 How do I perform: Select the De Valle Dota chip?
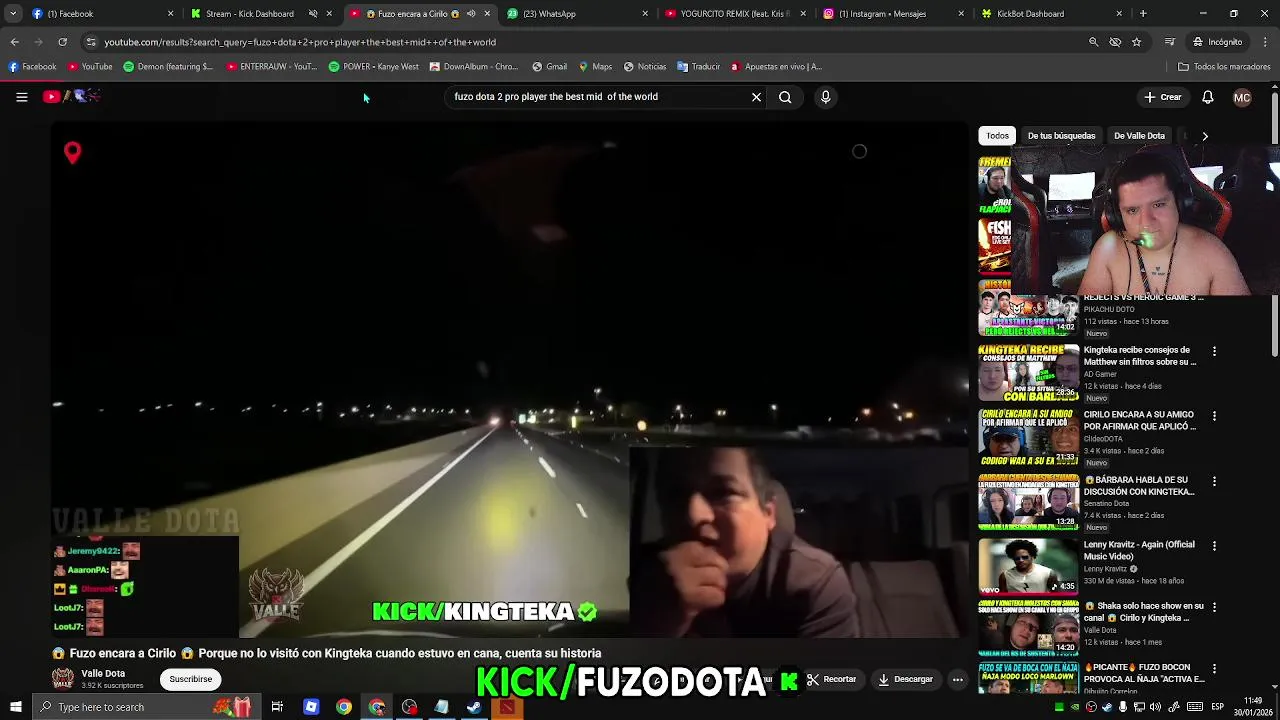pyautogui.click(x=1139, y=136)
